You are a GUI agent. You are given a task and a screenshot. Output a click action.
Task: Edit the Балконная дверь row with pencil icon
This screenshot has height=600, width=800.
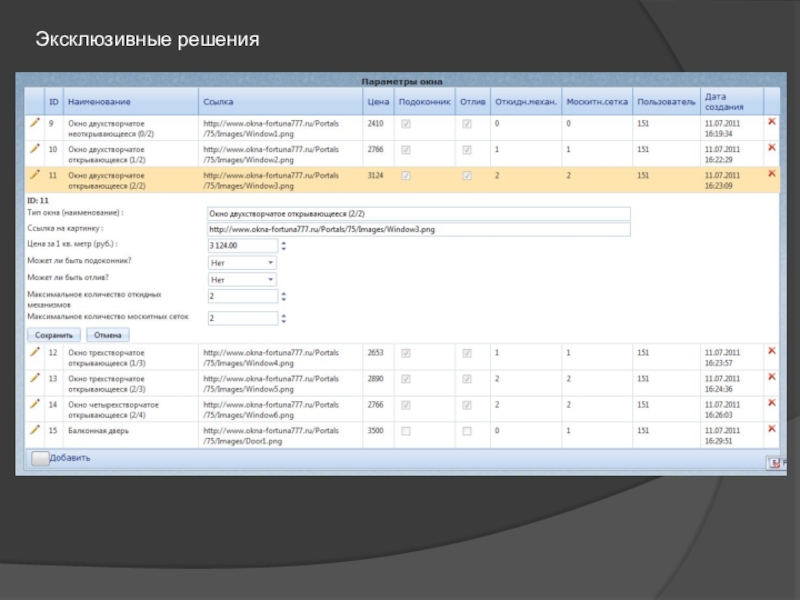click(x=35, y=430)
